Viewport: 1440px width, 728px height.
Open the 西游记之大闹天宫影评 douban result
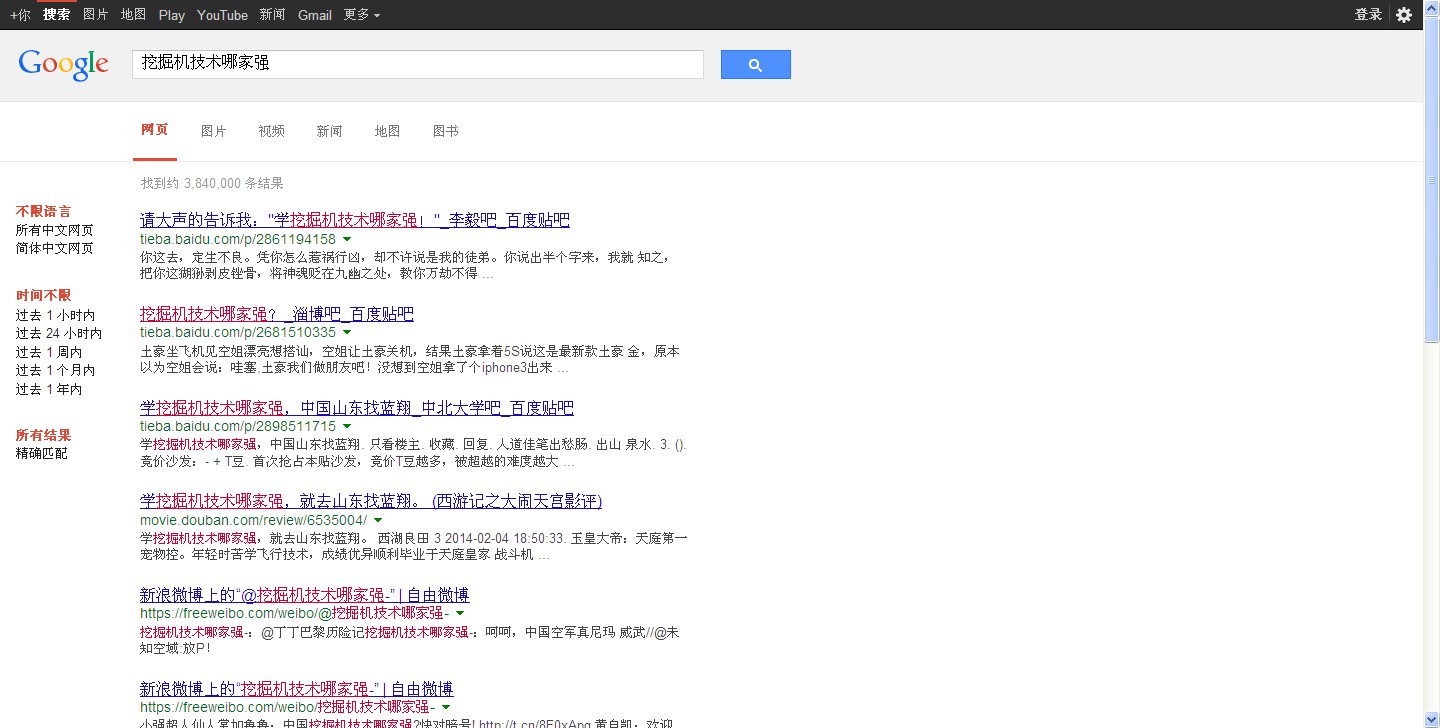371,501
